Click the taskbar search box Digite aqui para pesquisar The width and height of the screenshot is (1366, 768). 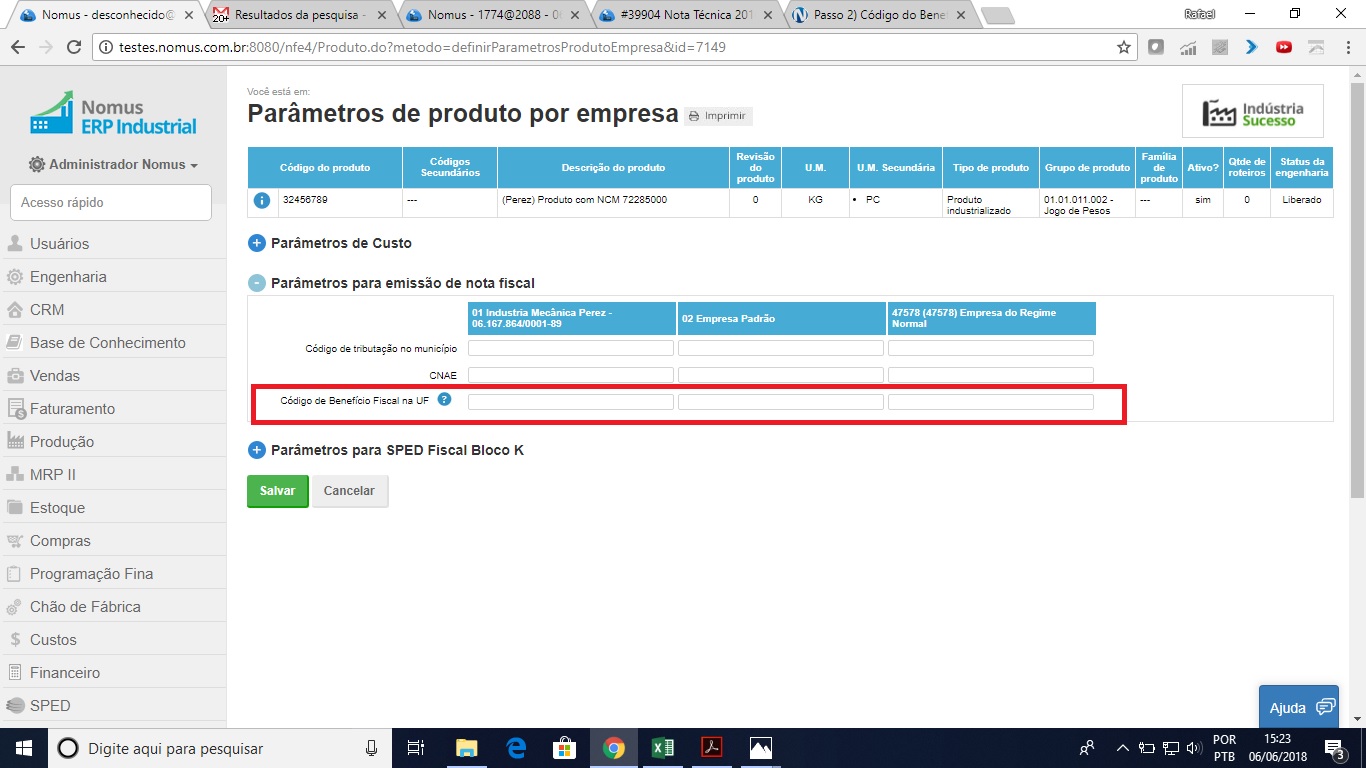click(x=222, y=748)
